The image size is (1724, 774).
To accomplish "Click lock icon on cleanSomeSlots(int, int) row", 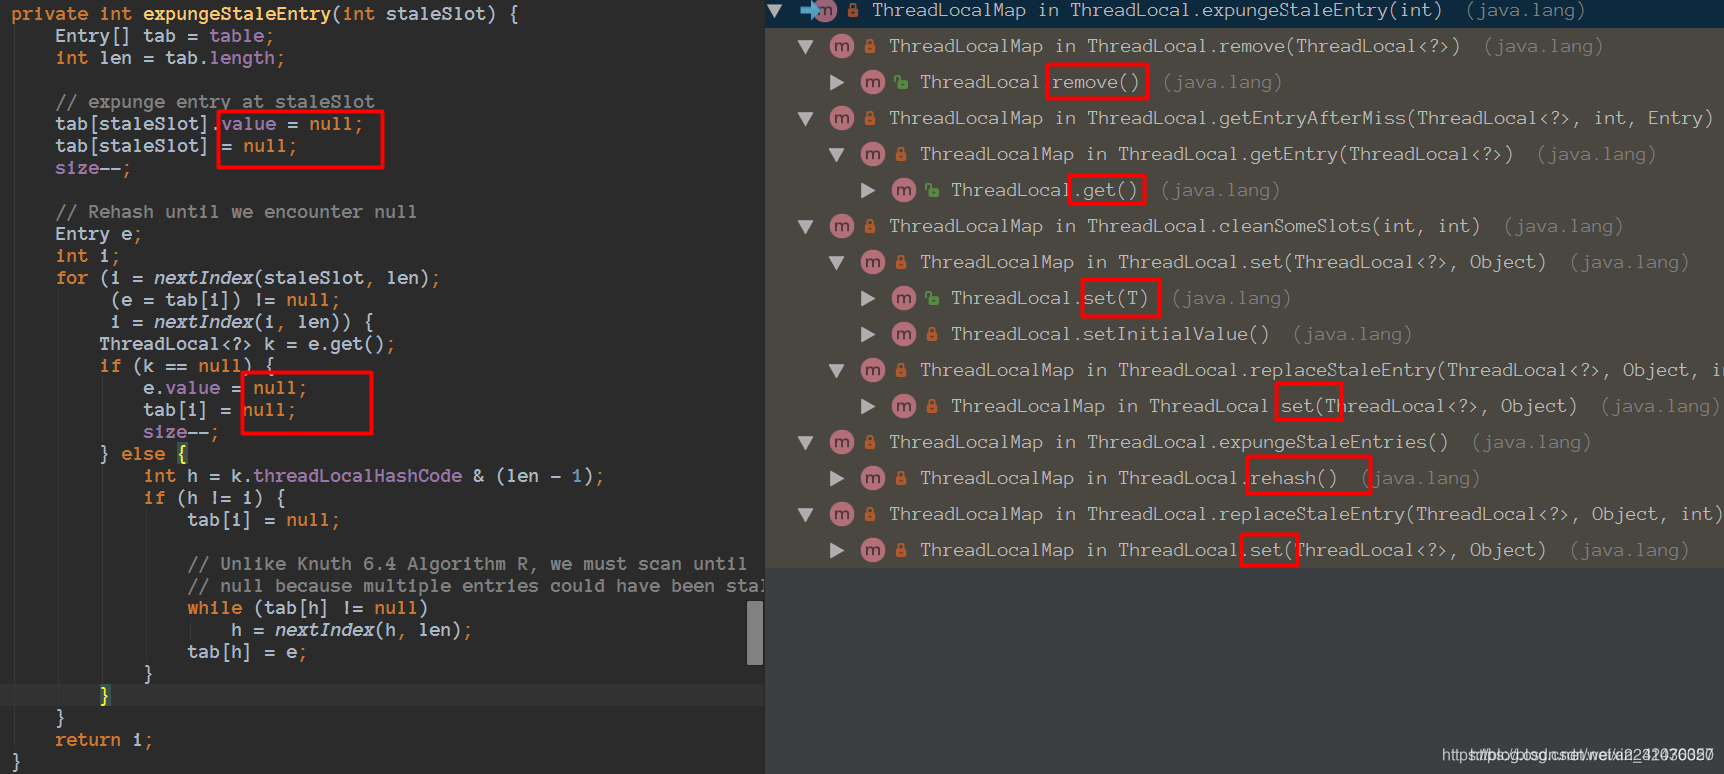I will 870,226.
